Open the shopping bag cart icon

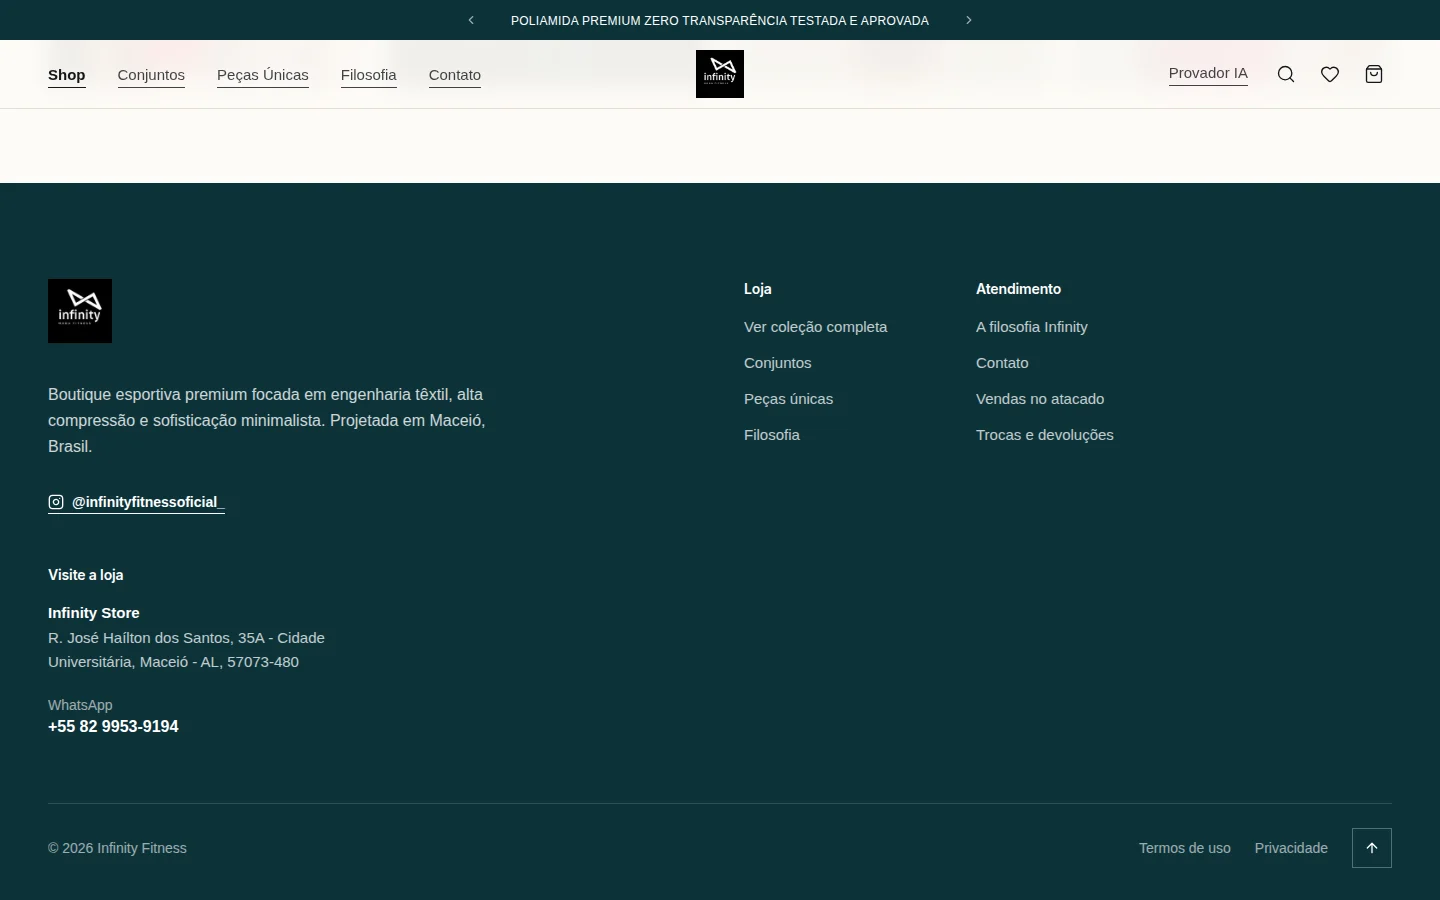click(1374, 74)
